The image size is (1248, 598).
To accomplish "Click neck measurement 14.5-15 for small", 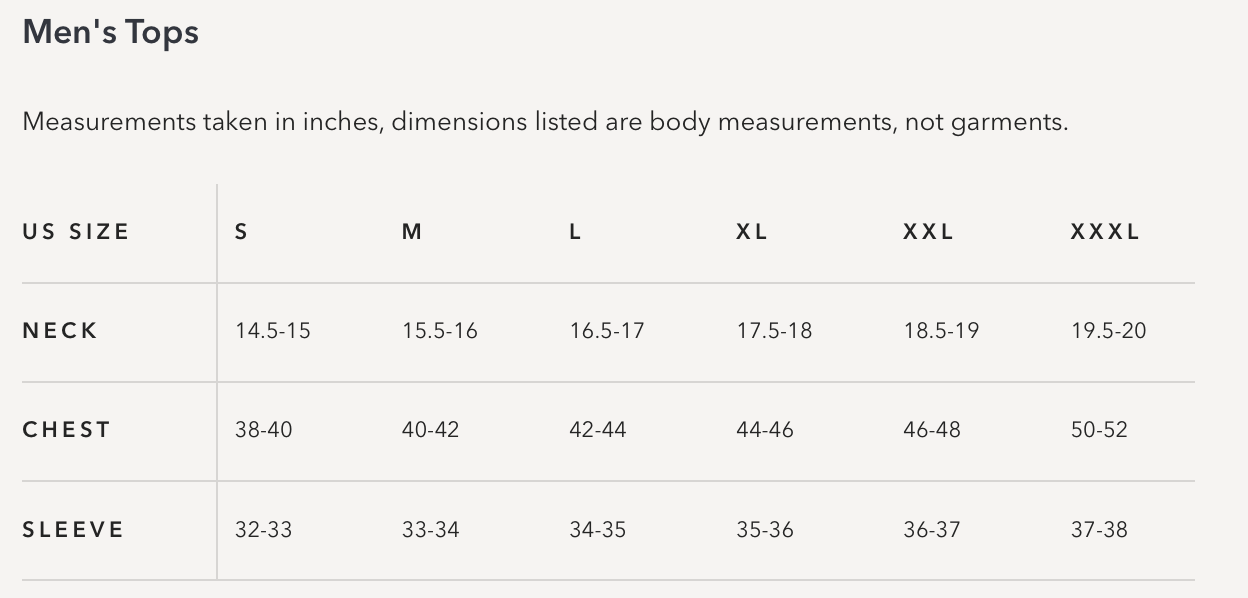I will tap(273, 331).
